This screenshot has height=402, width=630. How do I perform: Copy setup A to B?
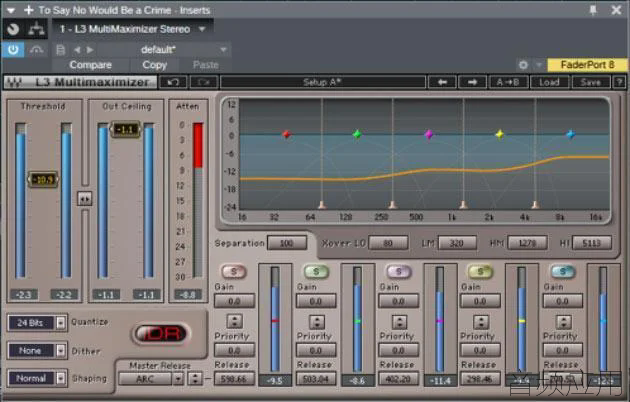click(x=508, y=82)
